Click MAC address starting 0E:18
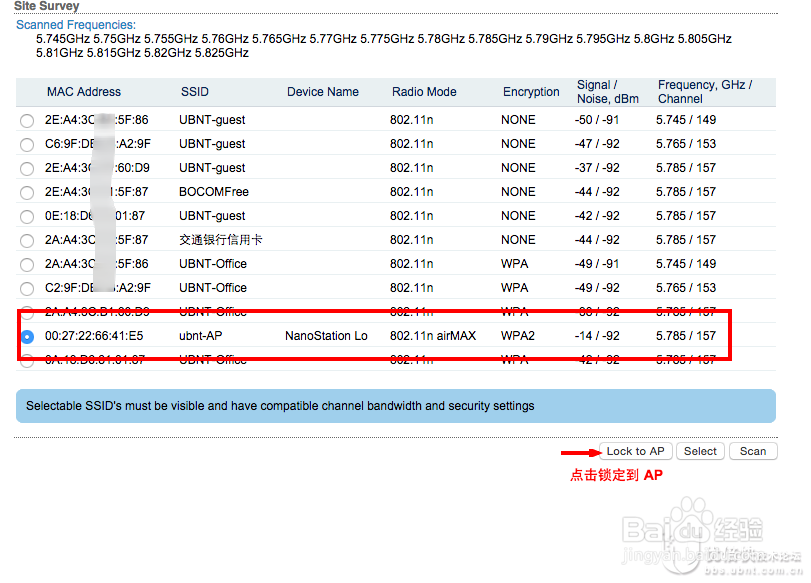811x583 pixels. pos(95,216)
